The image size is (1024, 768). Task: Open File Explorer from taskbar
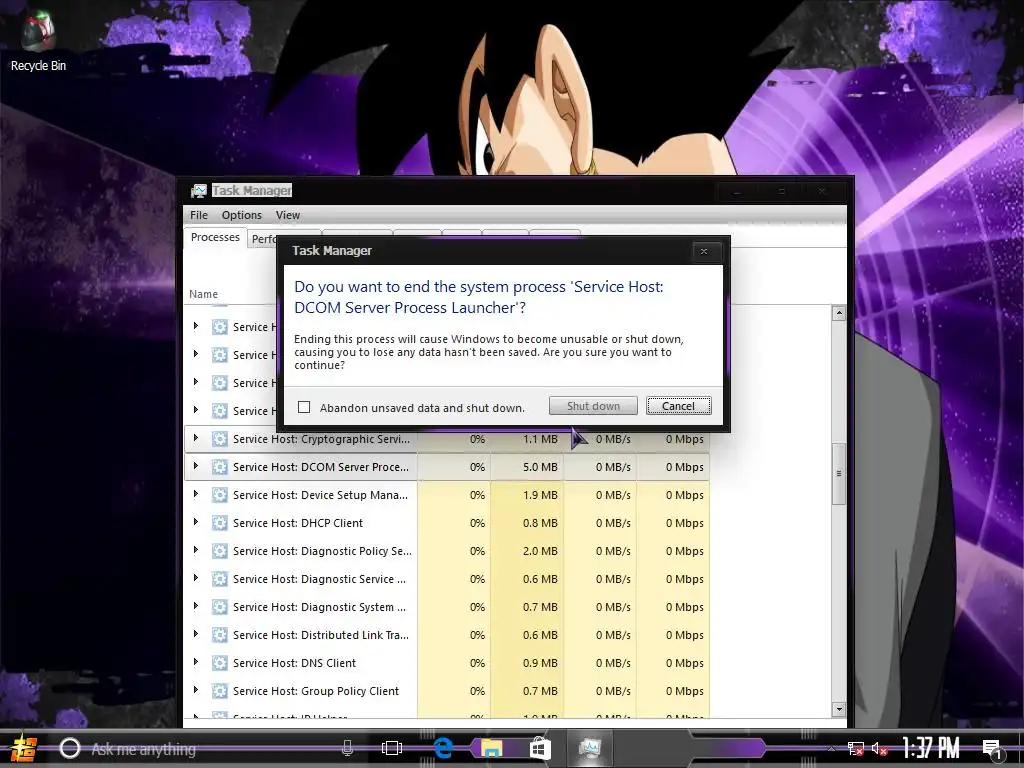[x=492, y=748]
